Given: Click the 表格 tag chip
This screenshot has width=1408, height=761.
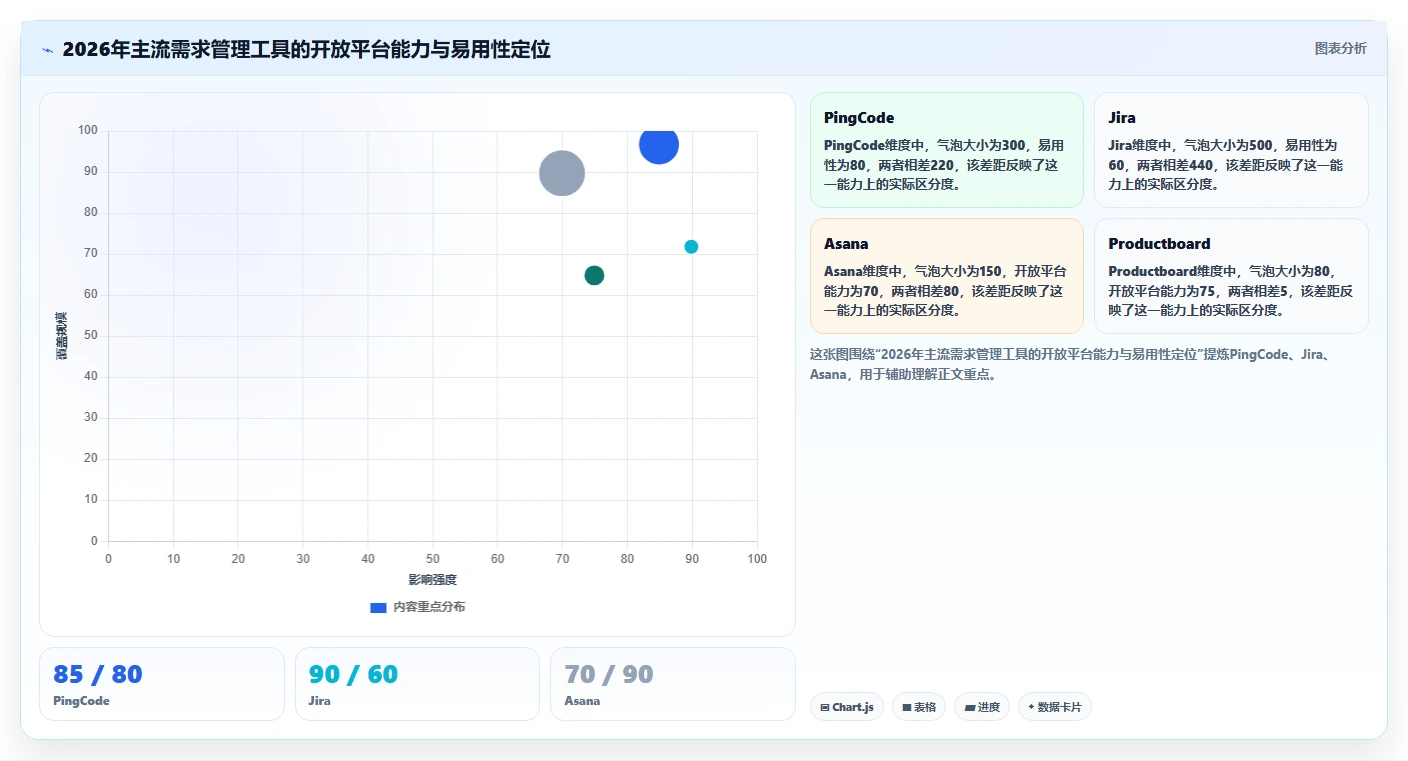Looking at the screenshot, I should [x=919, y=707].
